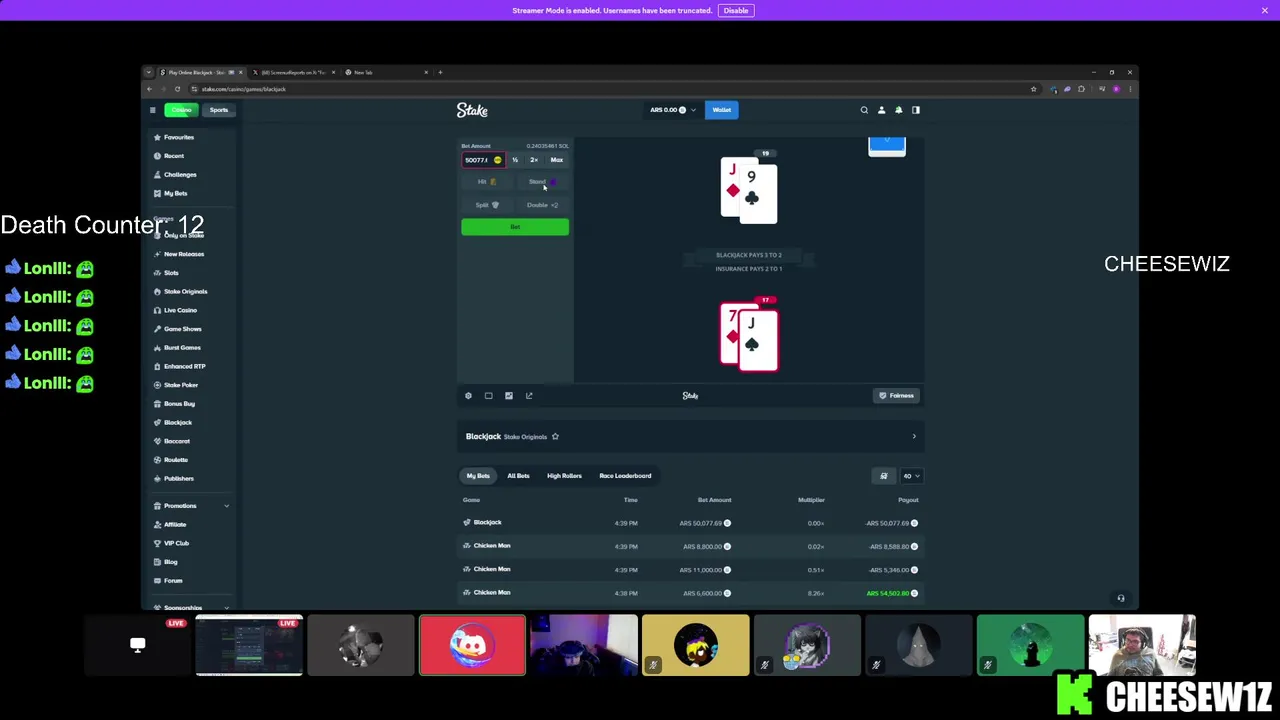The width and height of the screenshot is (1280, 720).
Task: Open the user profile icon
Action: [881, 110]
